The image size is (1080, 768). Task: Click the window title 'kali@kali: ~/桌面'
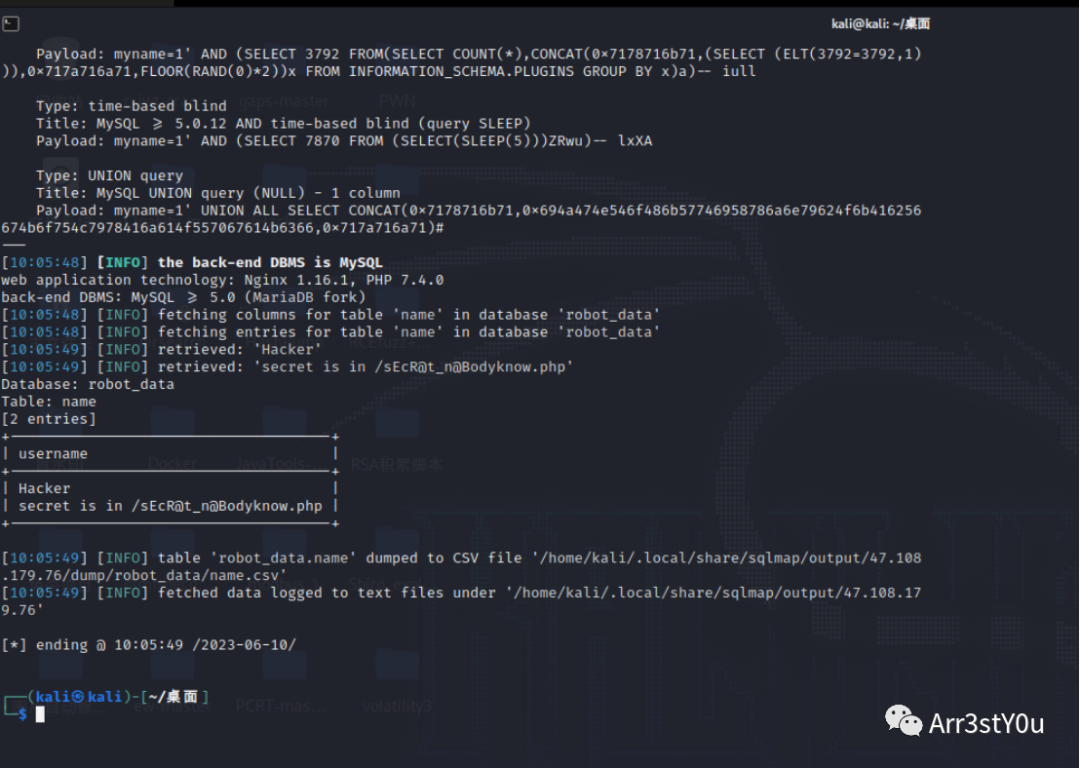coord(880,24)
